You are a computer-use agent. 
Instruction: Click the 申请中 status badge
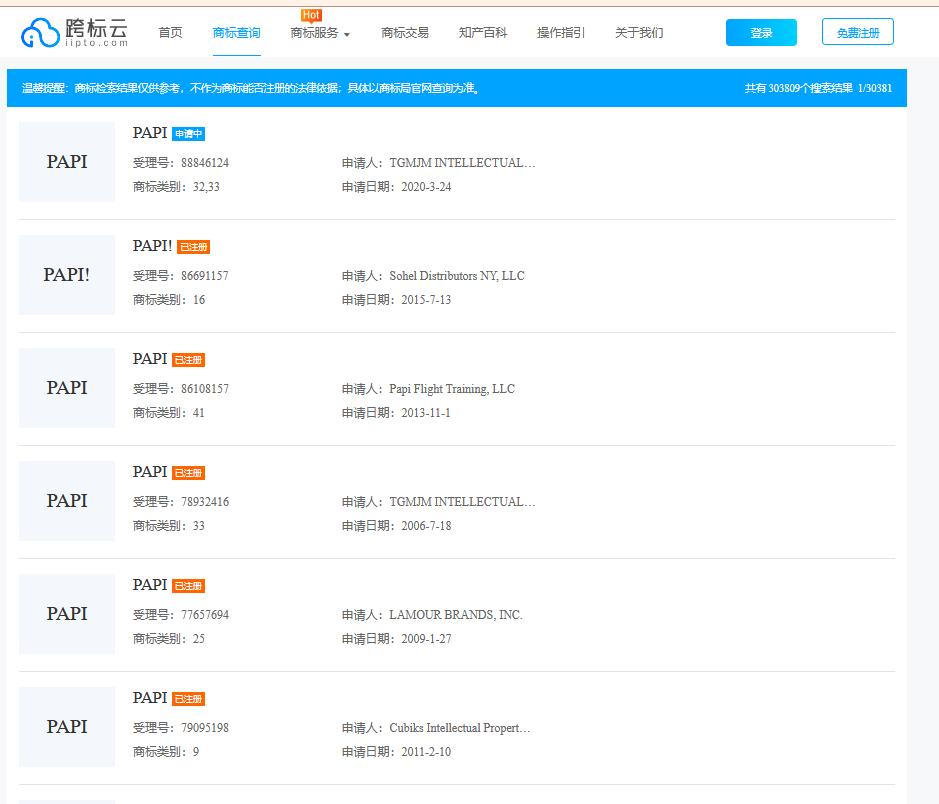click(x=188, y=134)
